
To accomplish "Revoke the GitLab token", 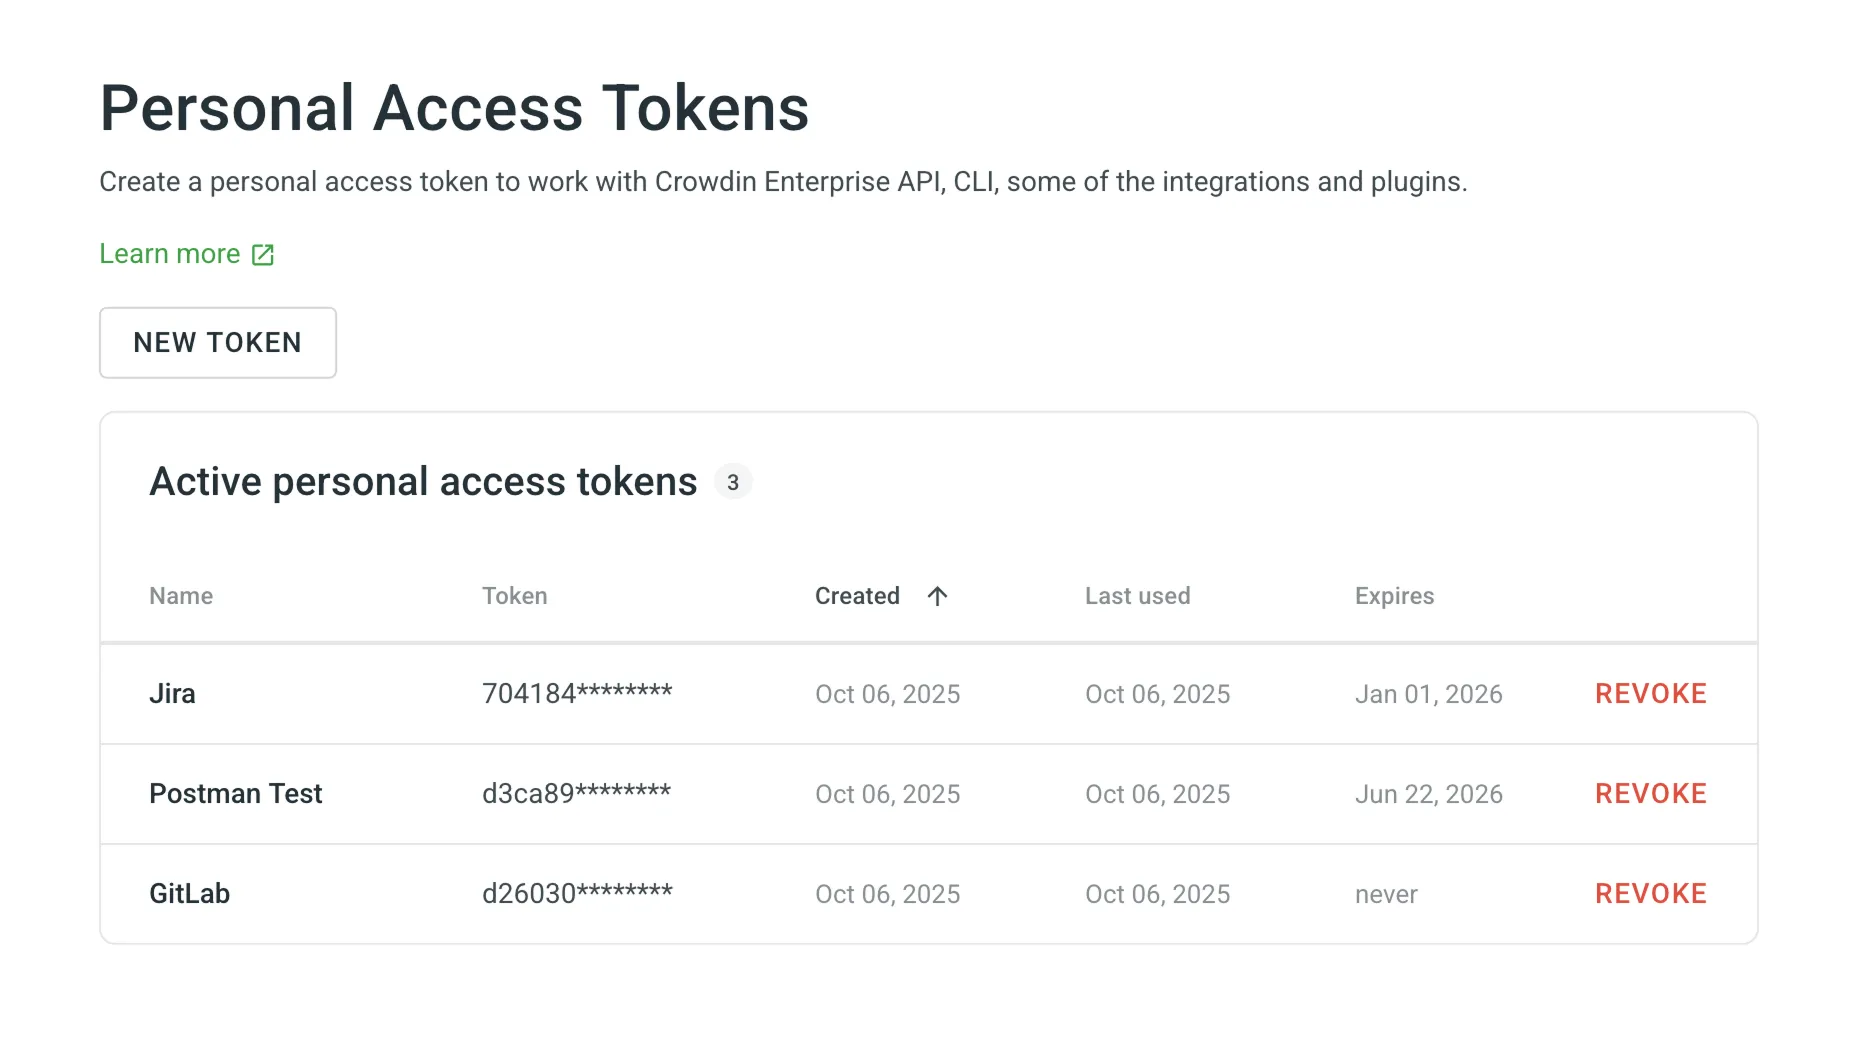I will point(1650,893).
